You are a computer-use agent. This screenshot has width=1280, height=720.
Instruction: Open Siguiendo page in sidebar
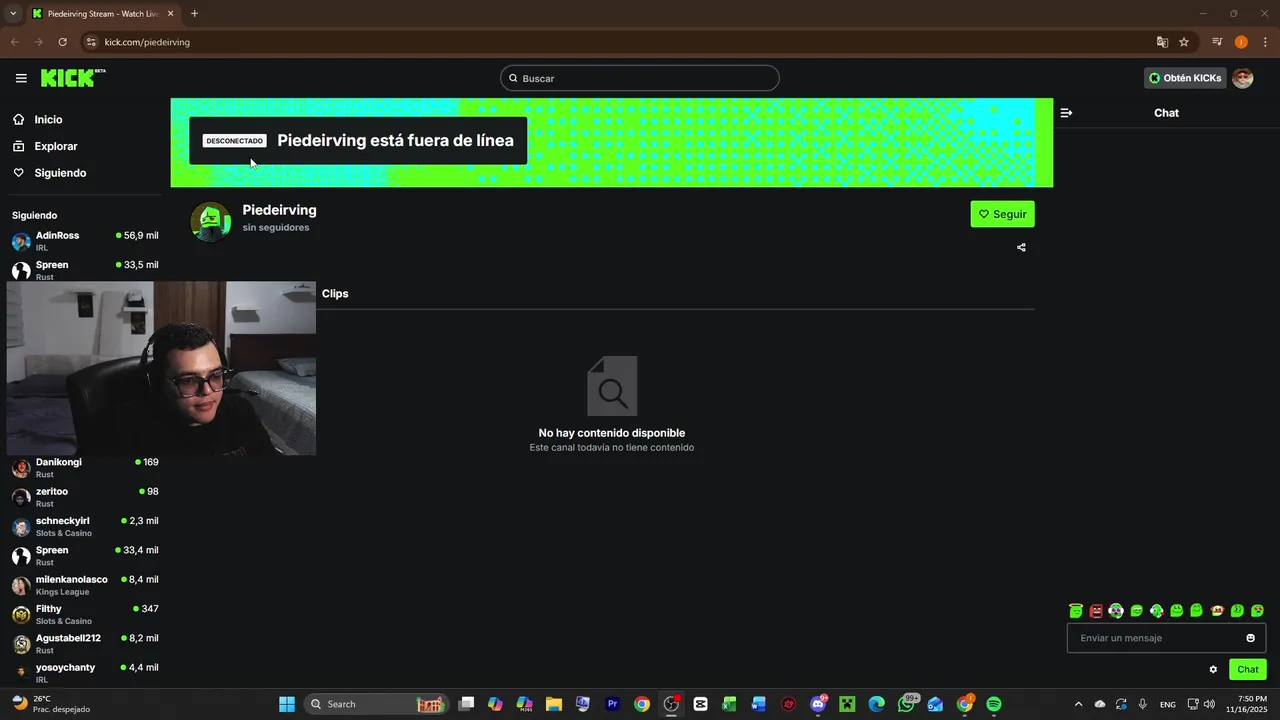[x=60, y=173]
